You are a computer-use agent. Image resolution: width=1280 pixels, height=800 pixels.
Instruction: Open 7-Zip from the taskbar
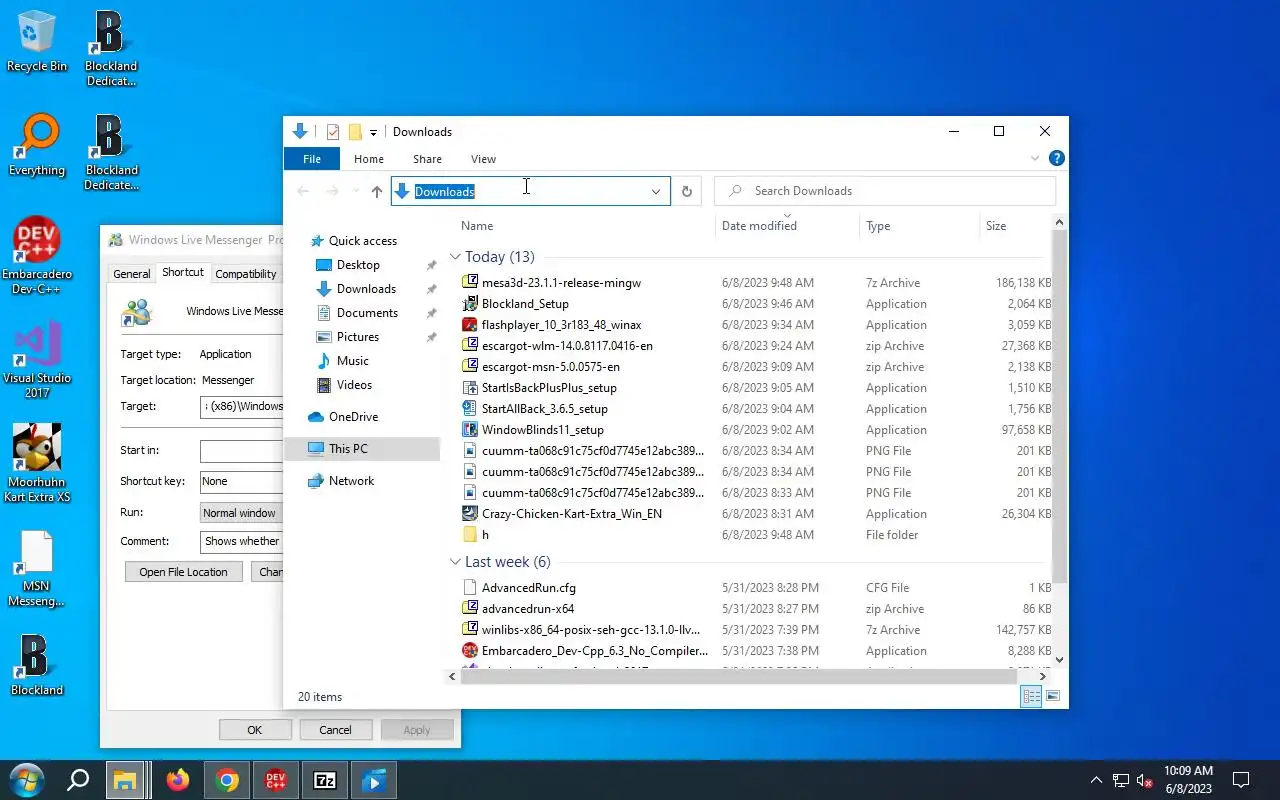coord(325,780)
